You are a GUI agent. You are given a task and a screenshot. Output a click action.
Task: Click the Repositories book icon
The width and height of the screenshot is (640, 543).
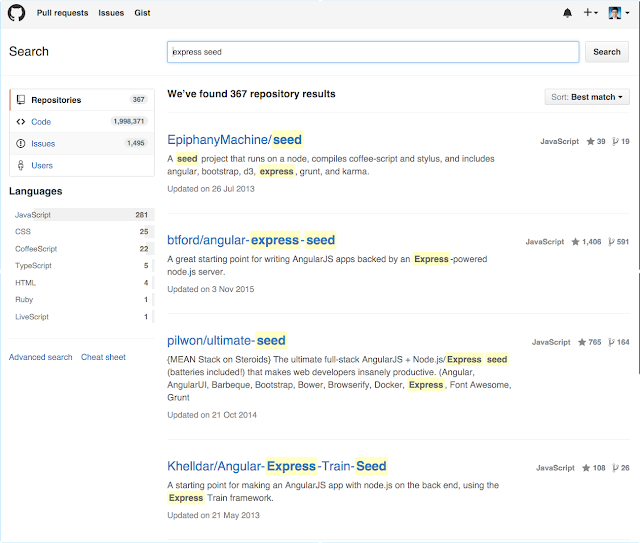21,100
